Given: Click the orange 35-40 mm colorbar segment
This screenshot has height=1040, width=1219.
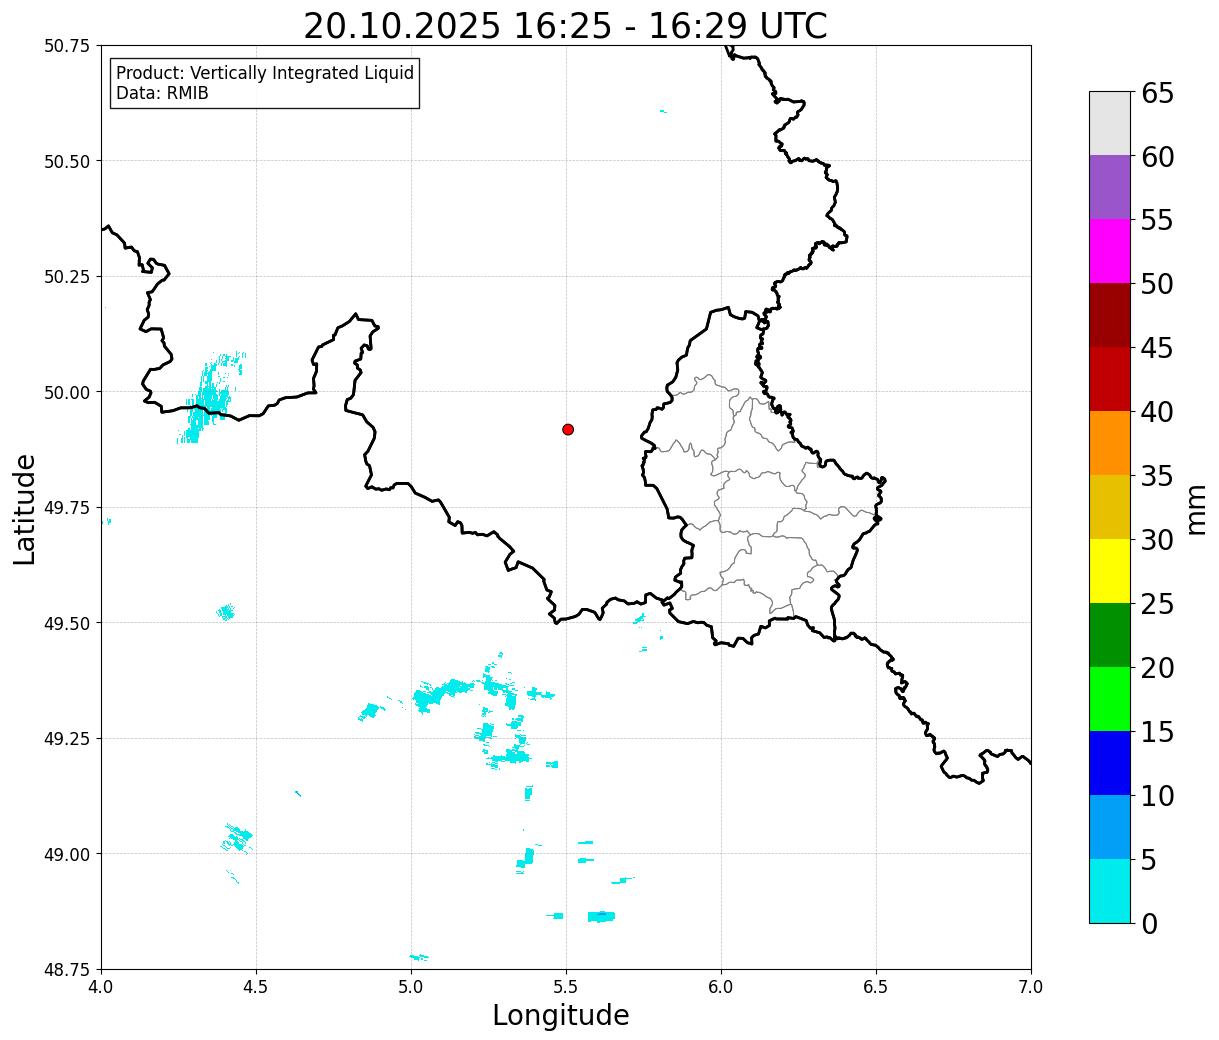Looking at the screenshot, I should tap(1110, 443).
